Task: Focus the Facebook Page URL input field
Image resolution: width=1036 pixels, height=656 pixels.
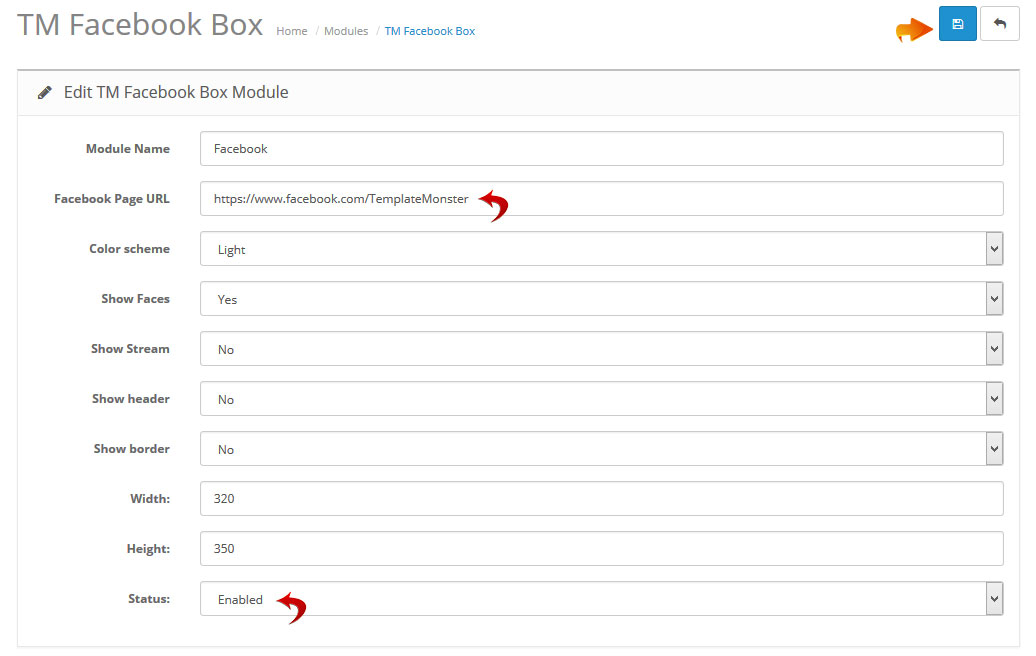Action: [601, 199]
